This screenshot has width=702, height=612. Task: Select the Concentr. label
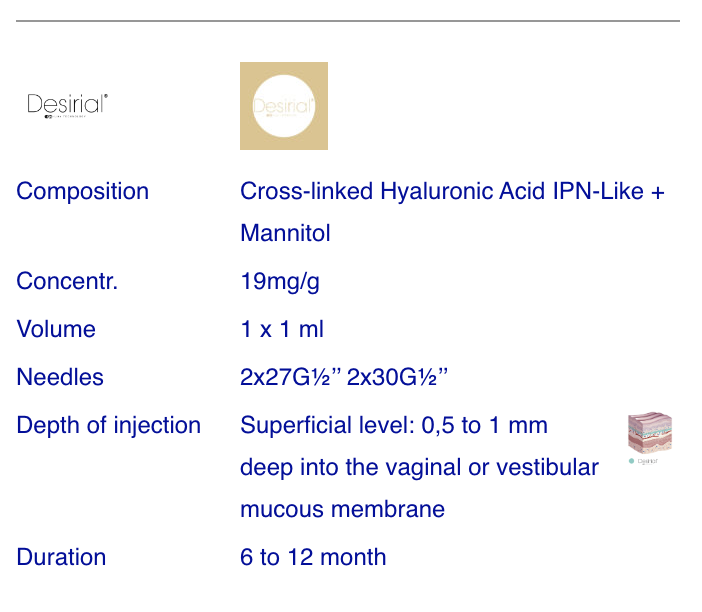tap(67, 281)
